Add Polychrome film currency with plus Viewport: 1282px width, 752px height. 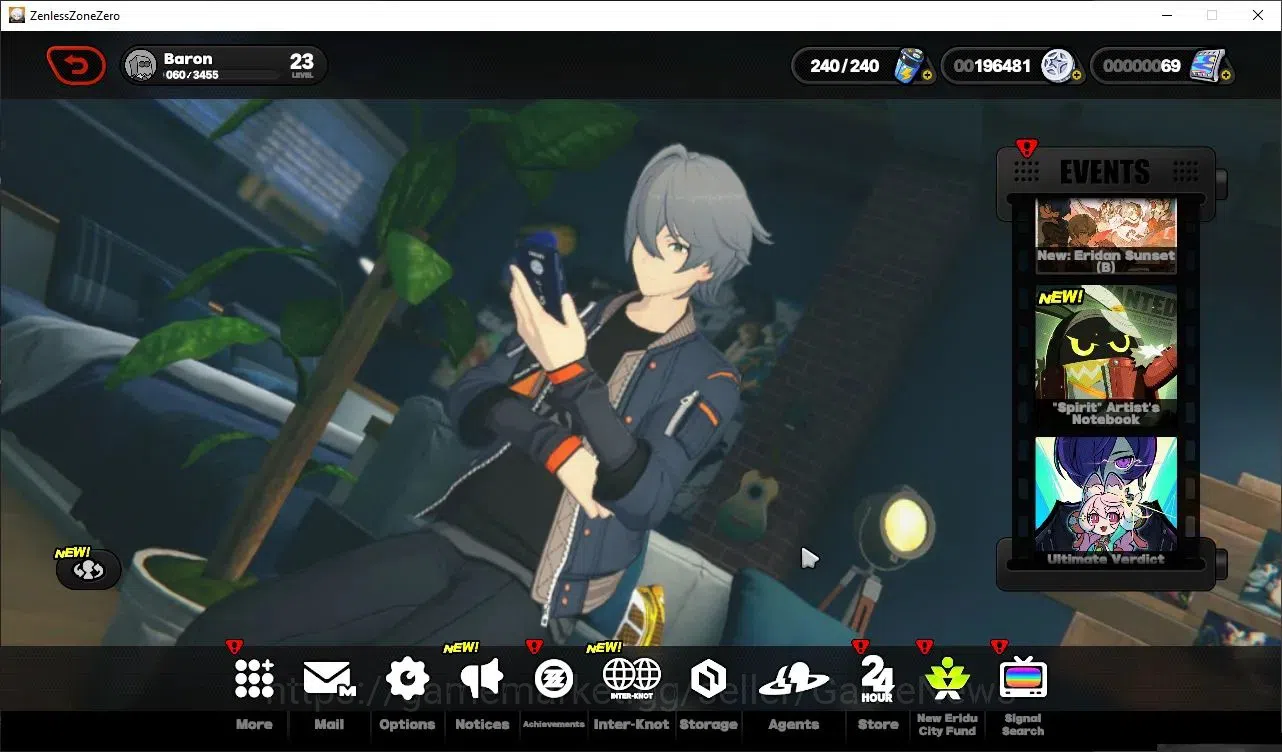1225,75
